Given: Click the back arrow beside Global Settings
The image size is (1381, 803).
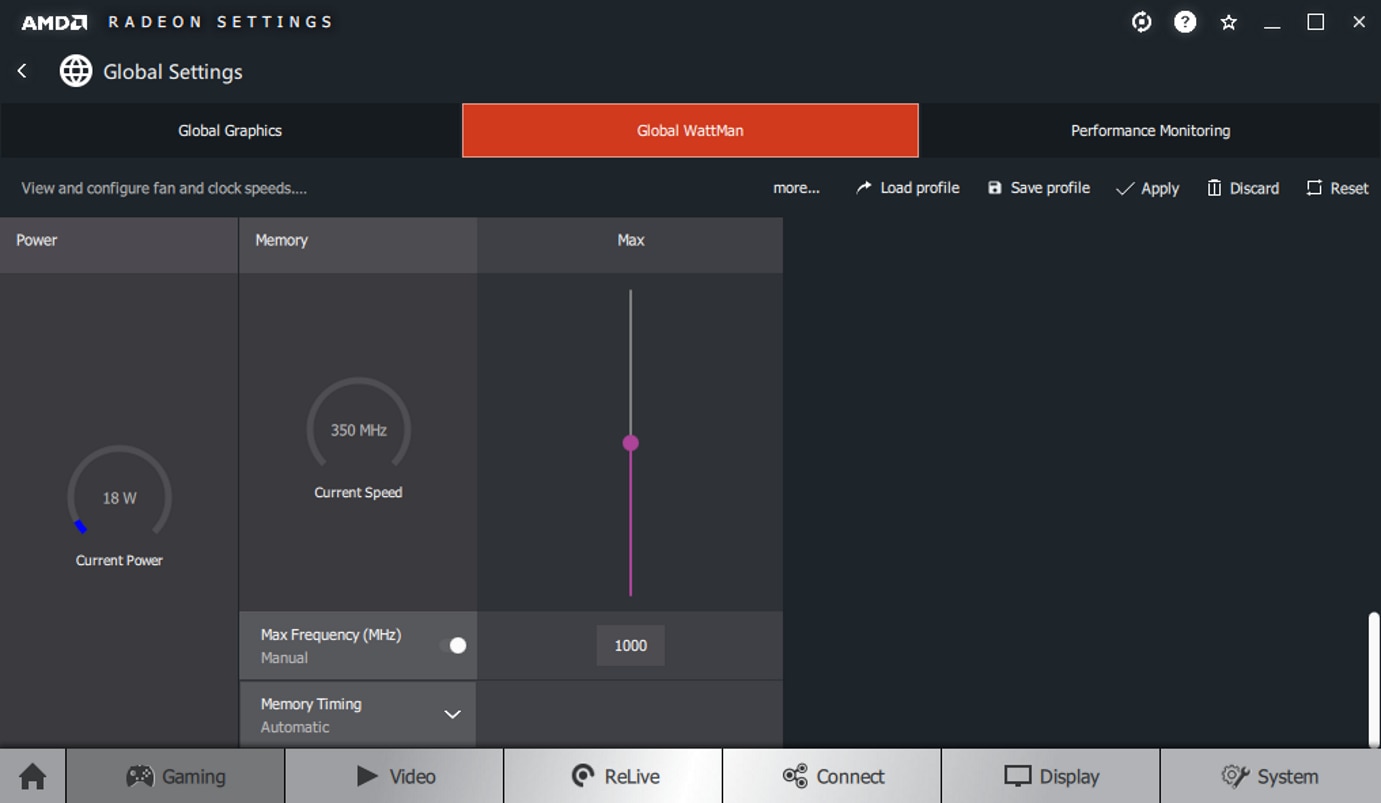Looking at the screenshot, I should pyautogui.click(x=22, y=71).
